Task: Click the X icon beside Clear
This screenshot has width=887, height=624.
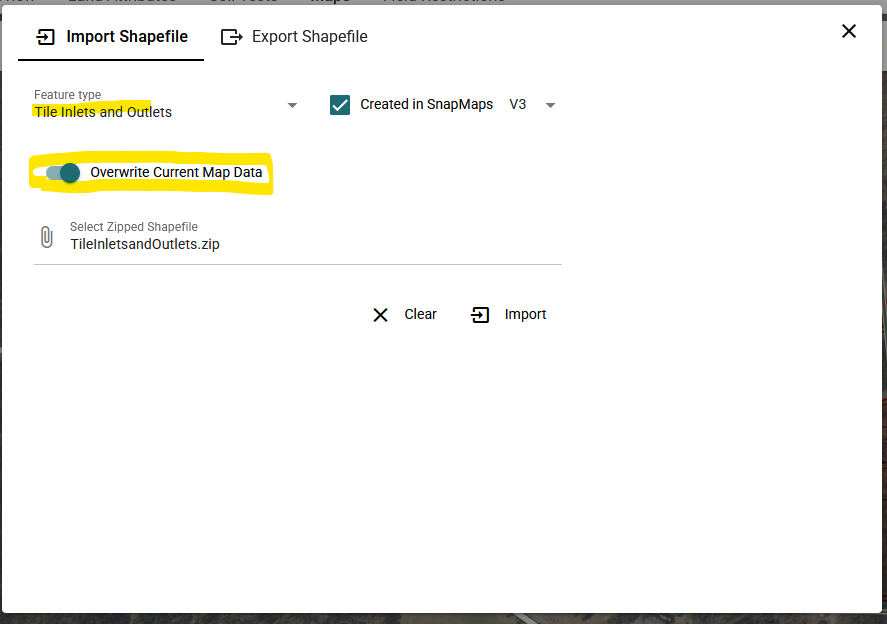Action: pos(380,314)
